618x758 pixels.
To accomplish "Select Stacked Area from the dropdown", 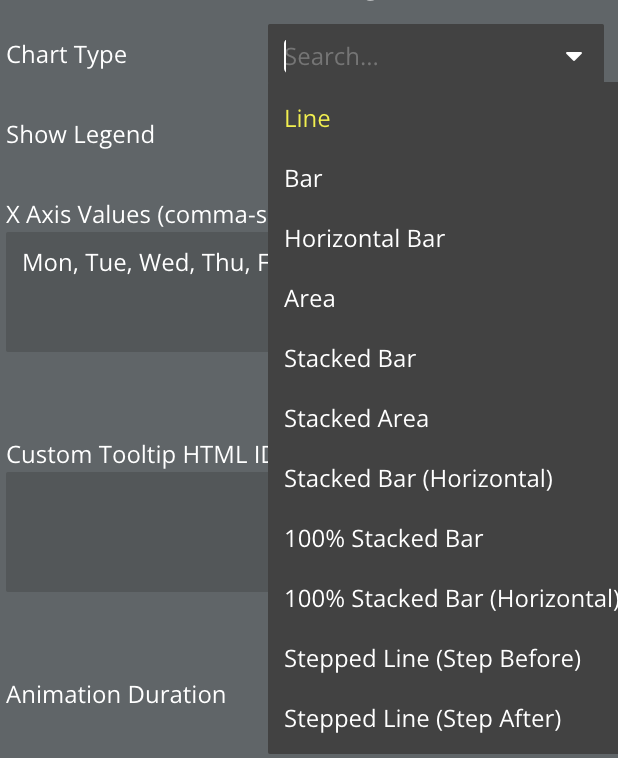I will [x=356, y=418].
